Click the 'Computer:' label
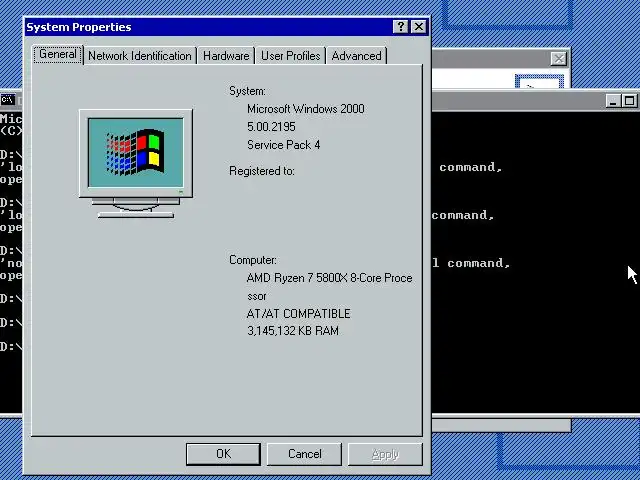Viewport: 640px width, 480px height. tap(253, 260)
